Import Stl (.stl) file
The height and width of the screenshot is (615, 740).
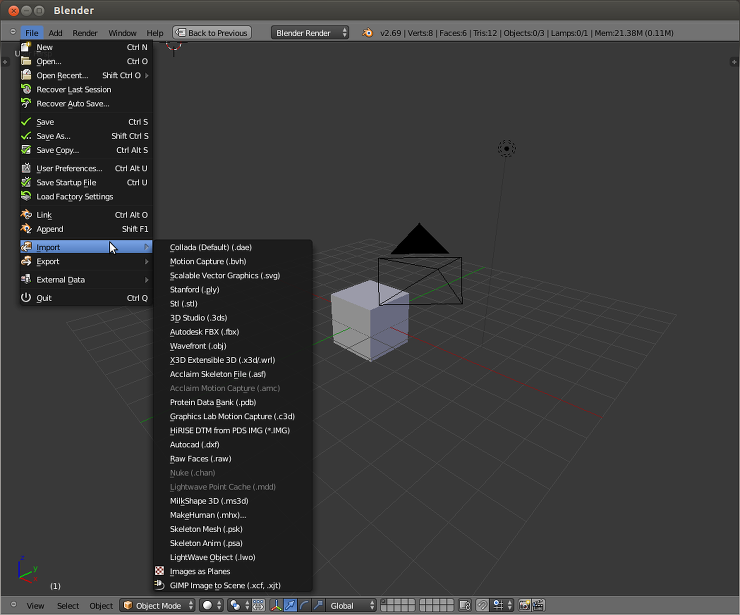pos(233,303)
